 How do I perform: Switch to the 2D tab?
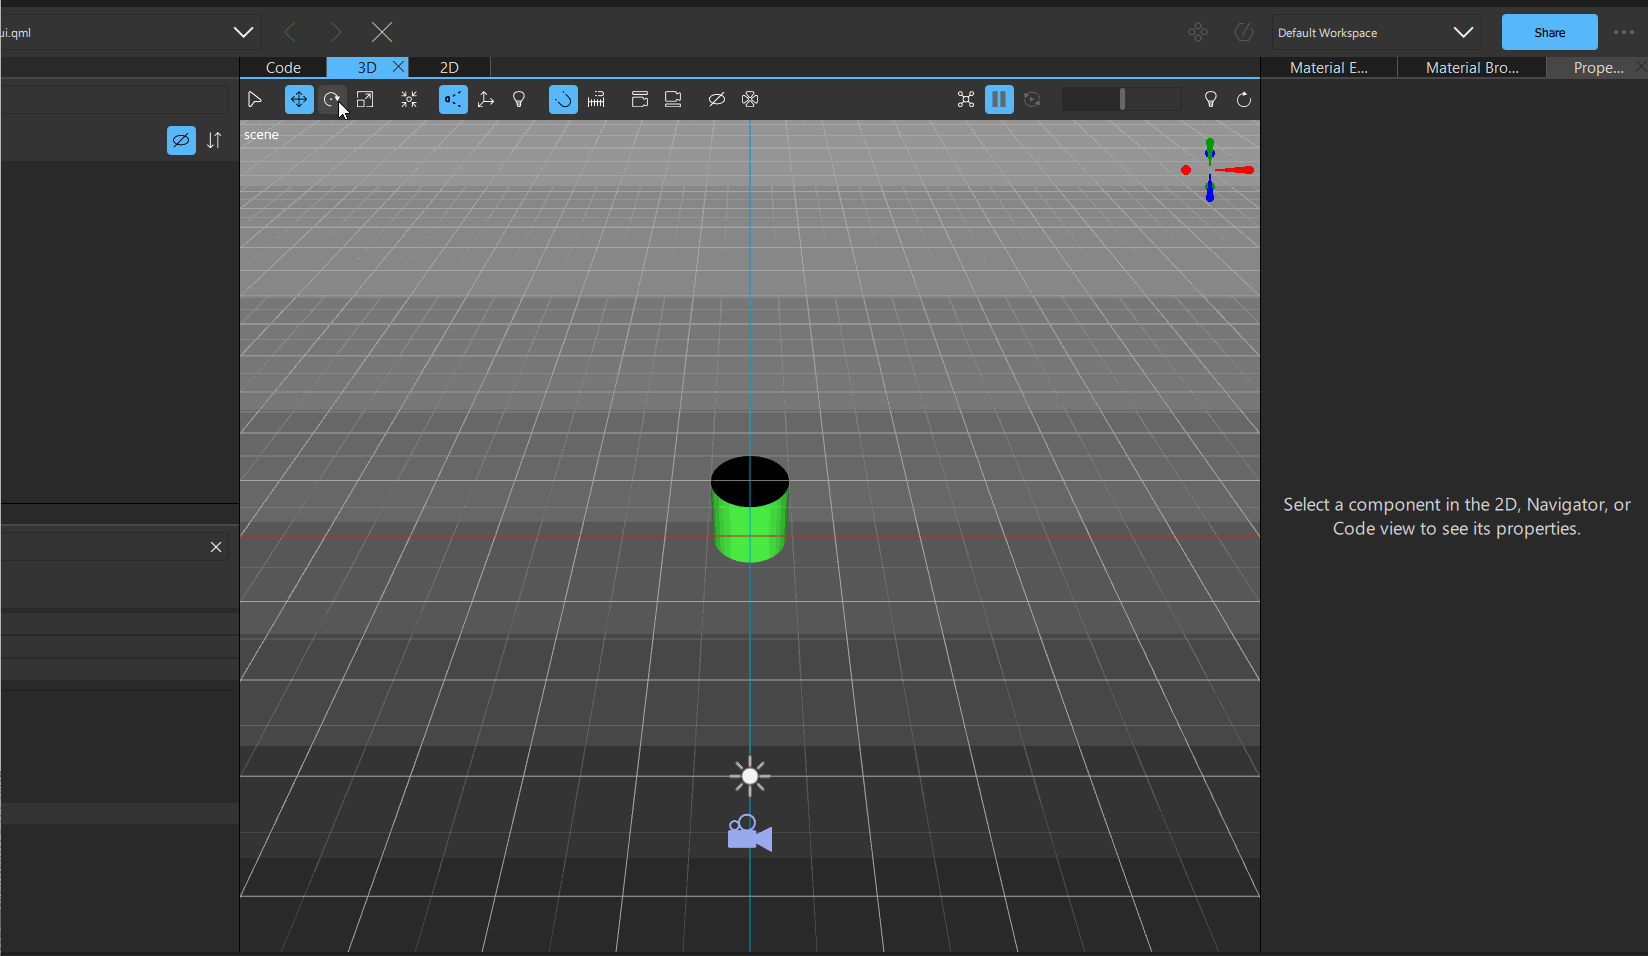pyautogui.click(x=449, y=67)
